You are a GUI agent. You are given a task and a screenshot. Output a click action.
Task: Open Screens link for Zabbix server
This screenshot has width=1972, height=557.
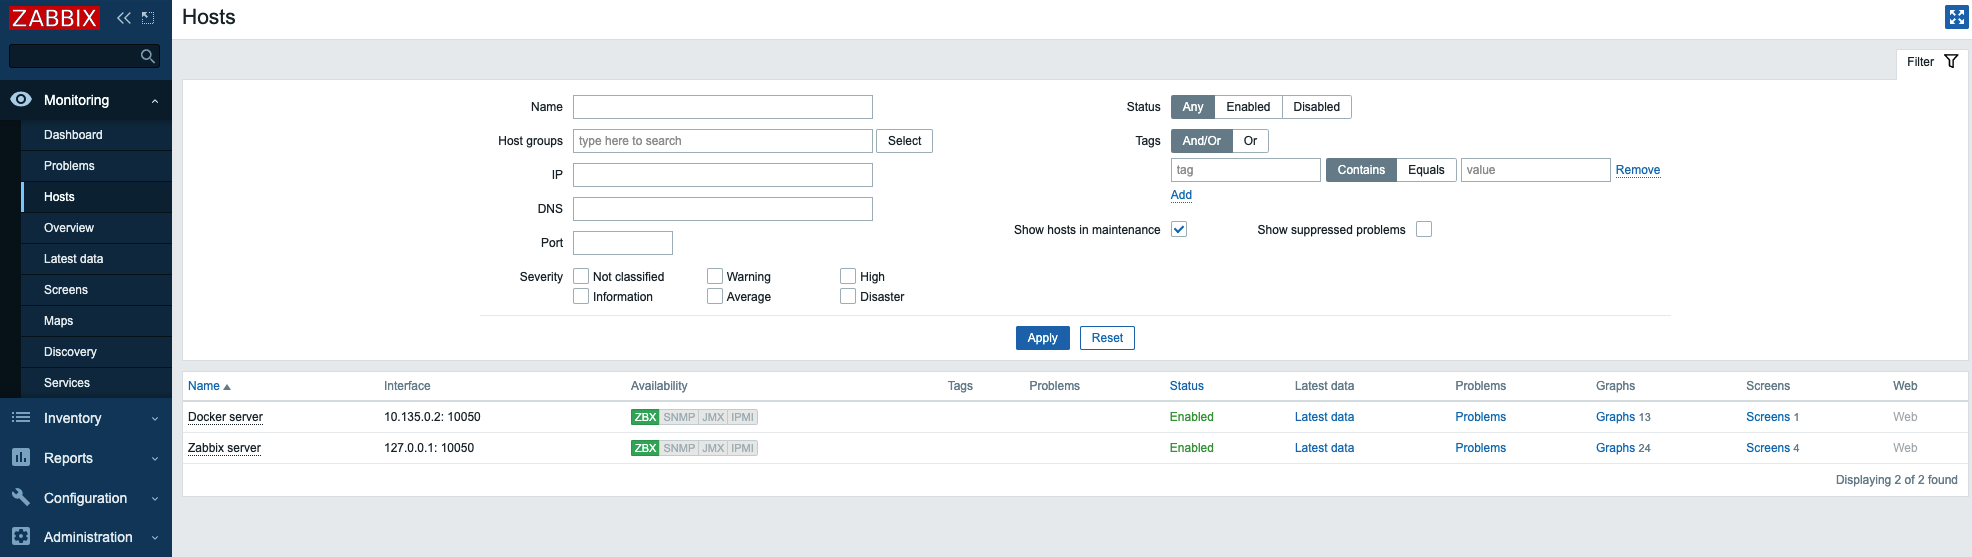point(1768,448)
